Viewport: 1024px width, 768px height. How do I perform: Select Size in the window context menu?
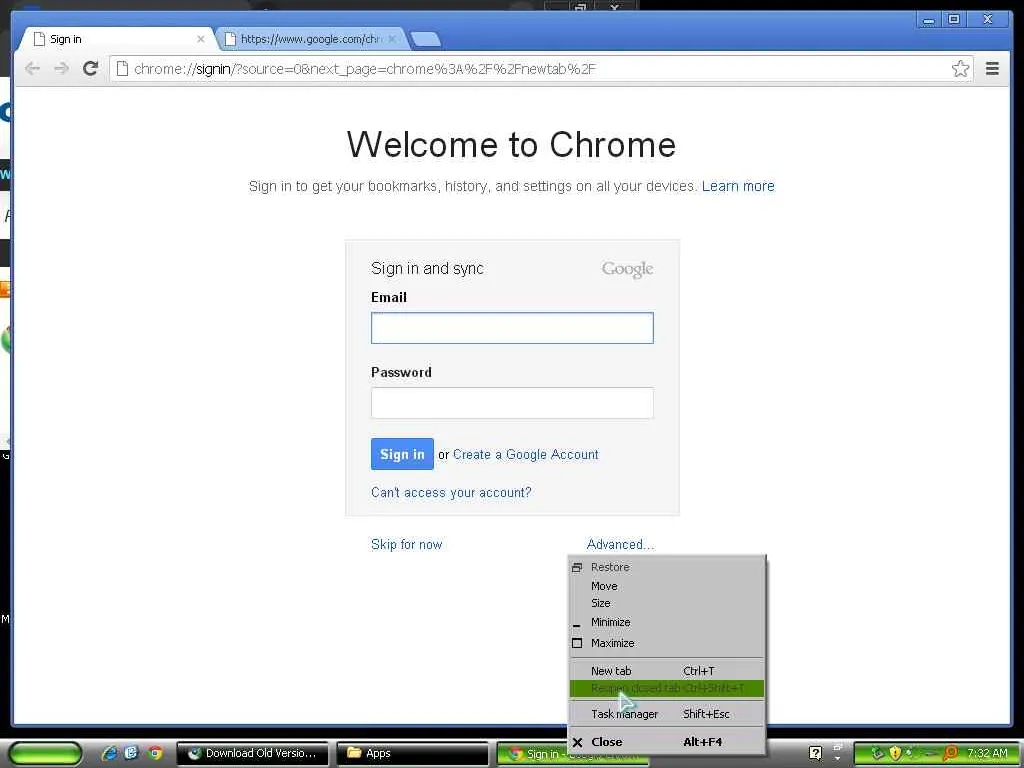coord(667,603)
